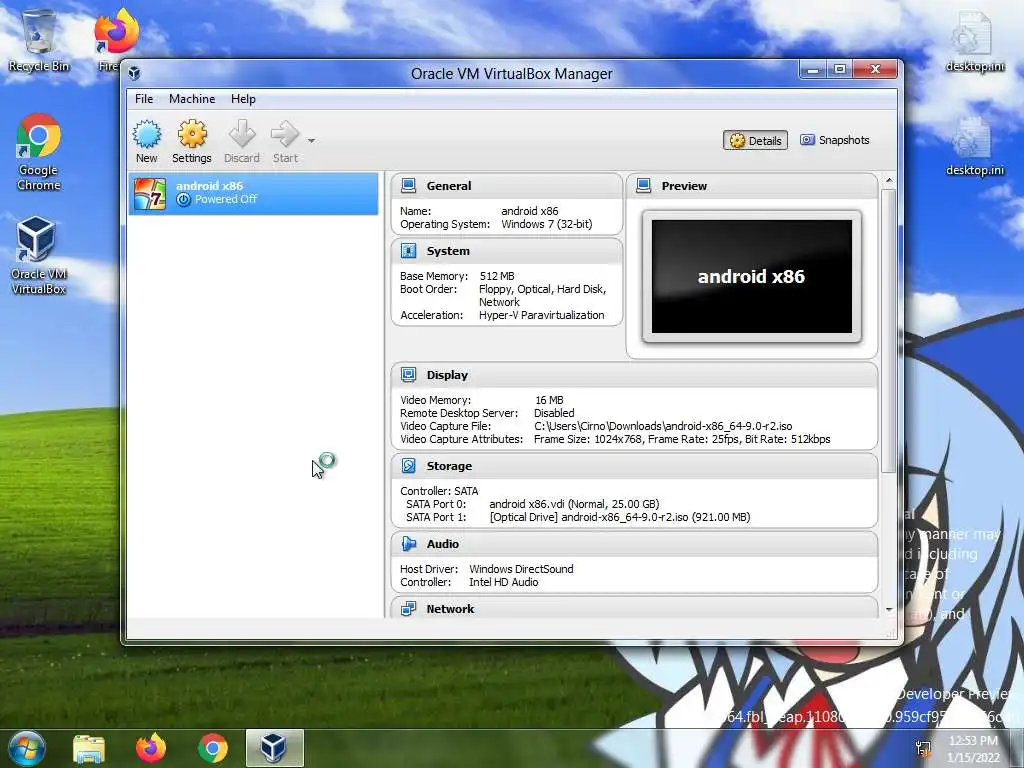The width and height of the screenshot is (1024, 768).
Task: Click the Remote Desktop Server Disabled value
Action: coord(554,413)
